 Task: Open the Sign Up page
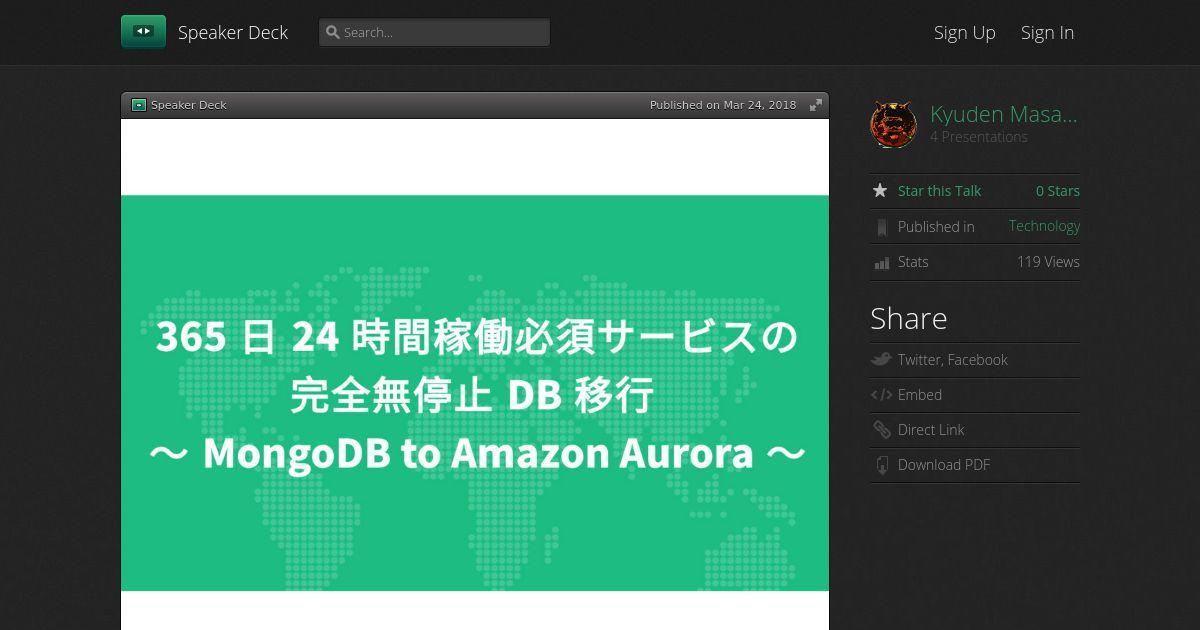964,32
